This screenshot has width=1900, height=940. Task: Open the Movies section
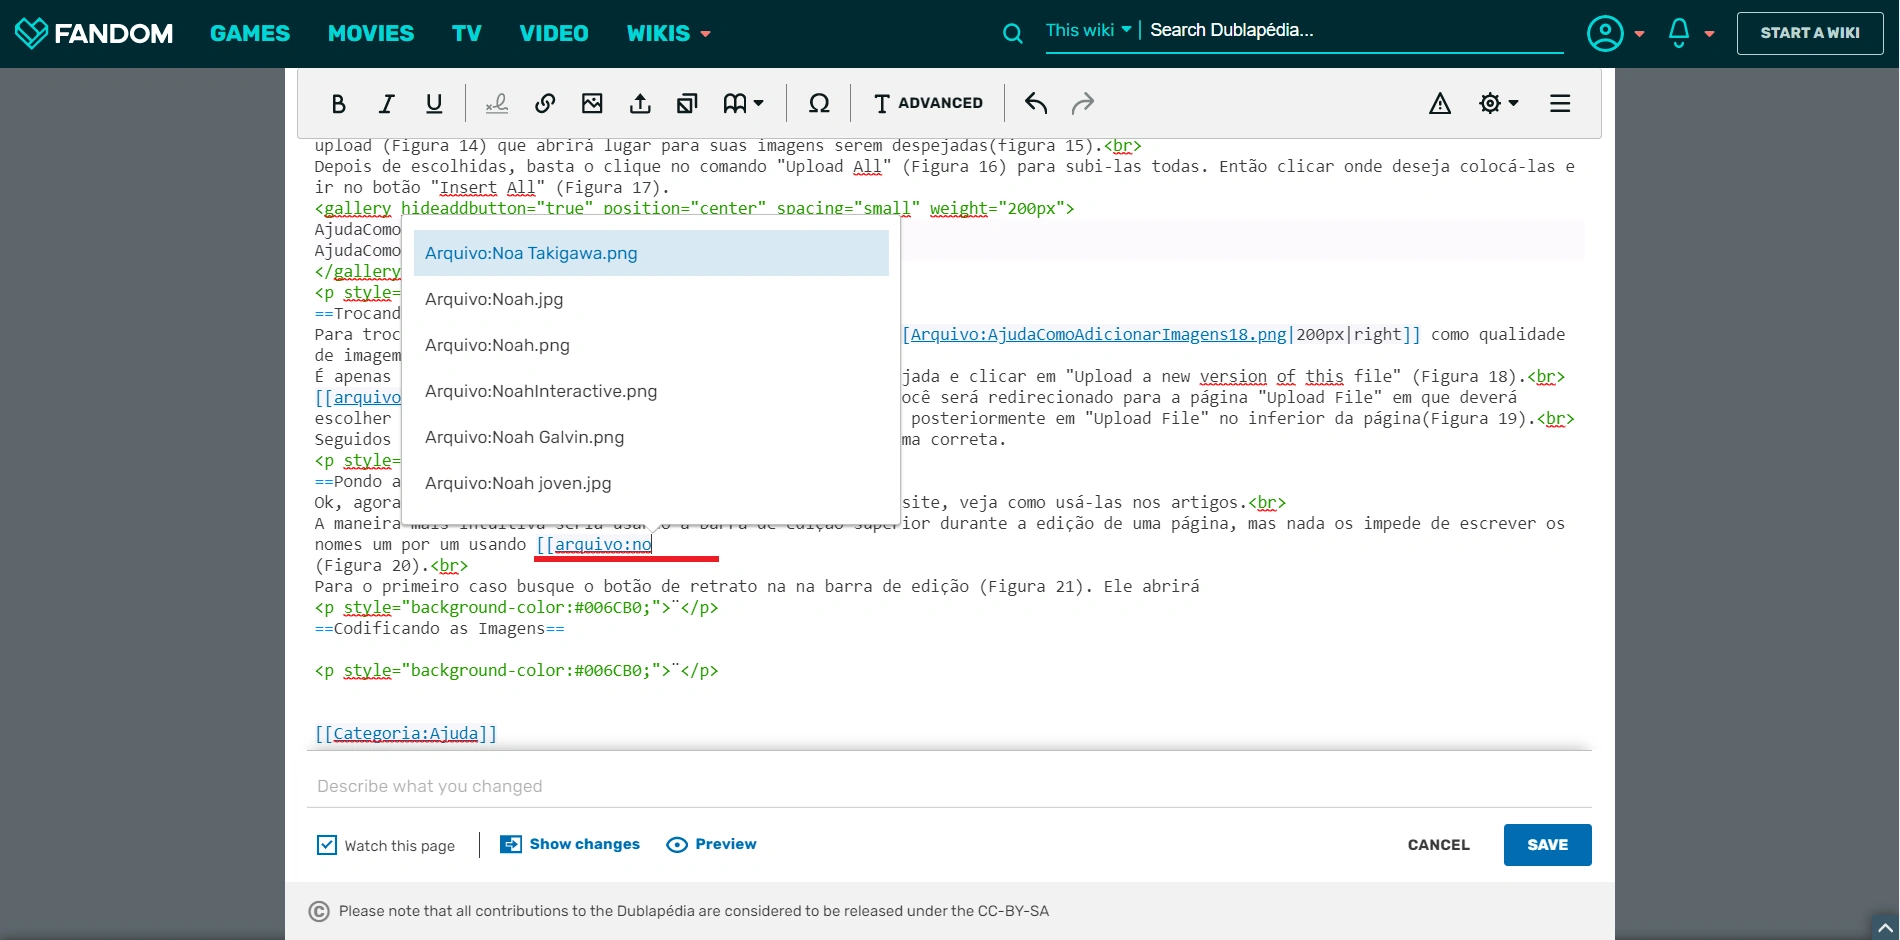tap(371, 33)
